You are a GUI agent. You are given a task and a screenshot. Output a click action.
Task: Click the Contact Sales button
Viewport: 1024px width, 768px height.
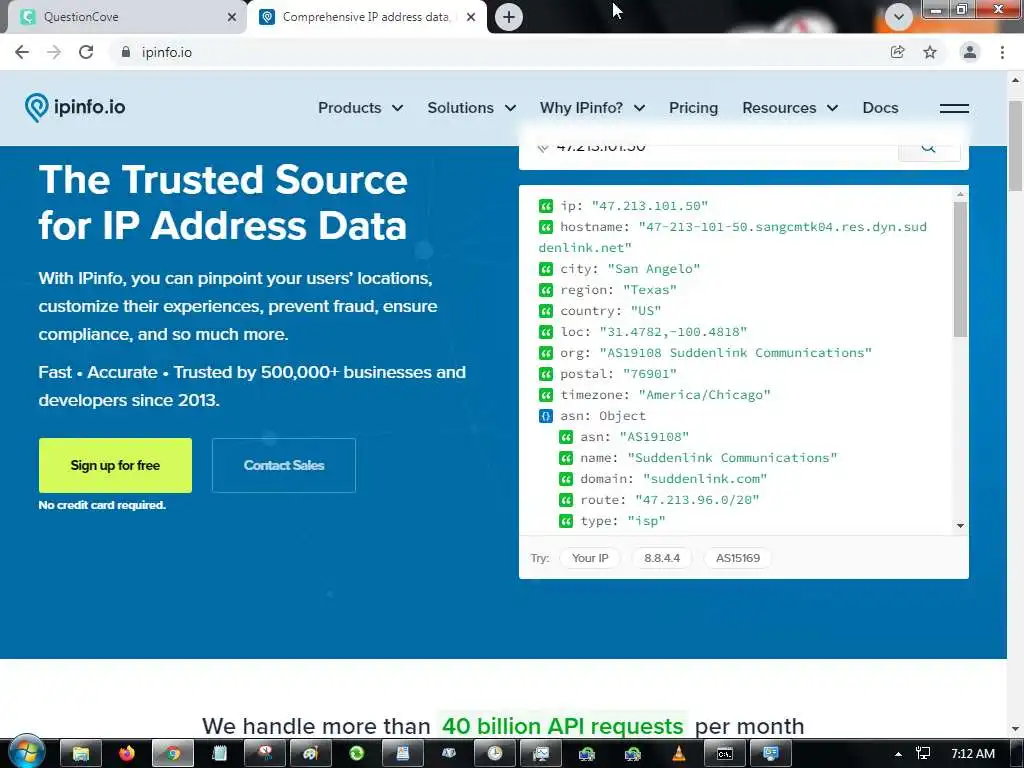[x=283, y=465]
